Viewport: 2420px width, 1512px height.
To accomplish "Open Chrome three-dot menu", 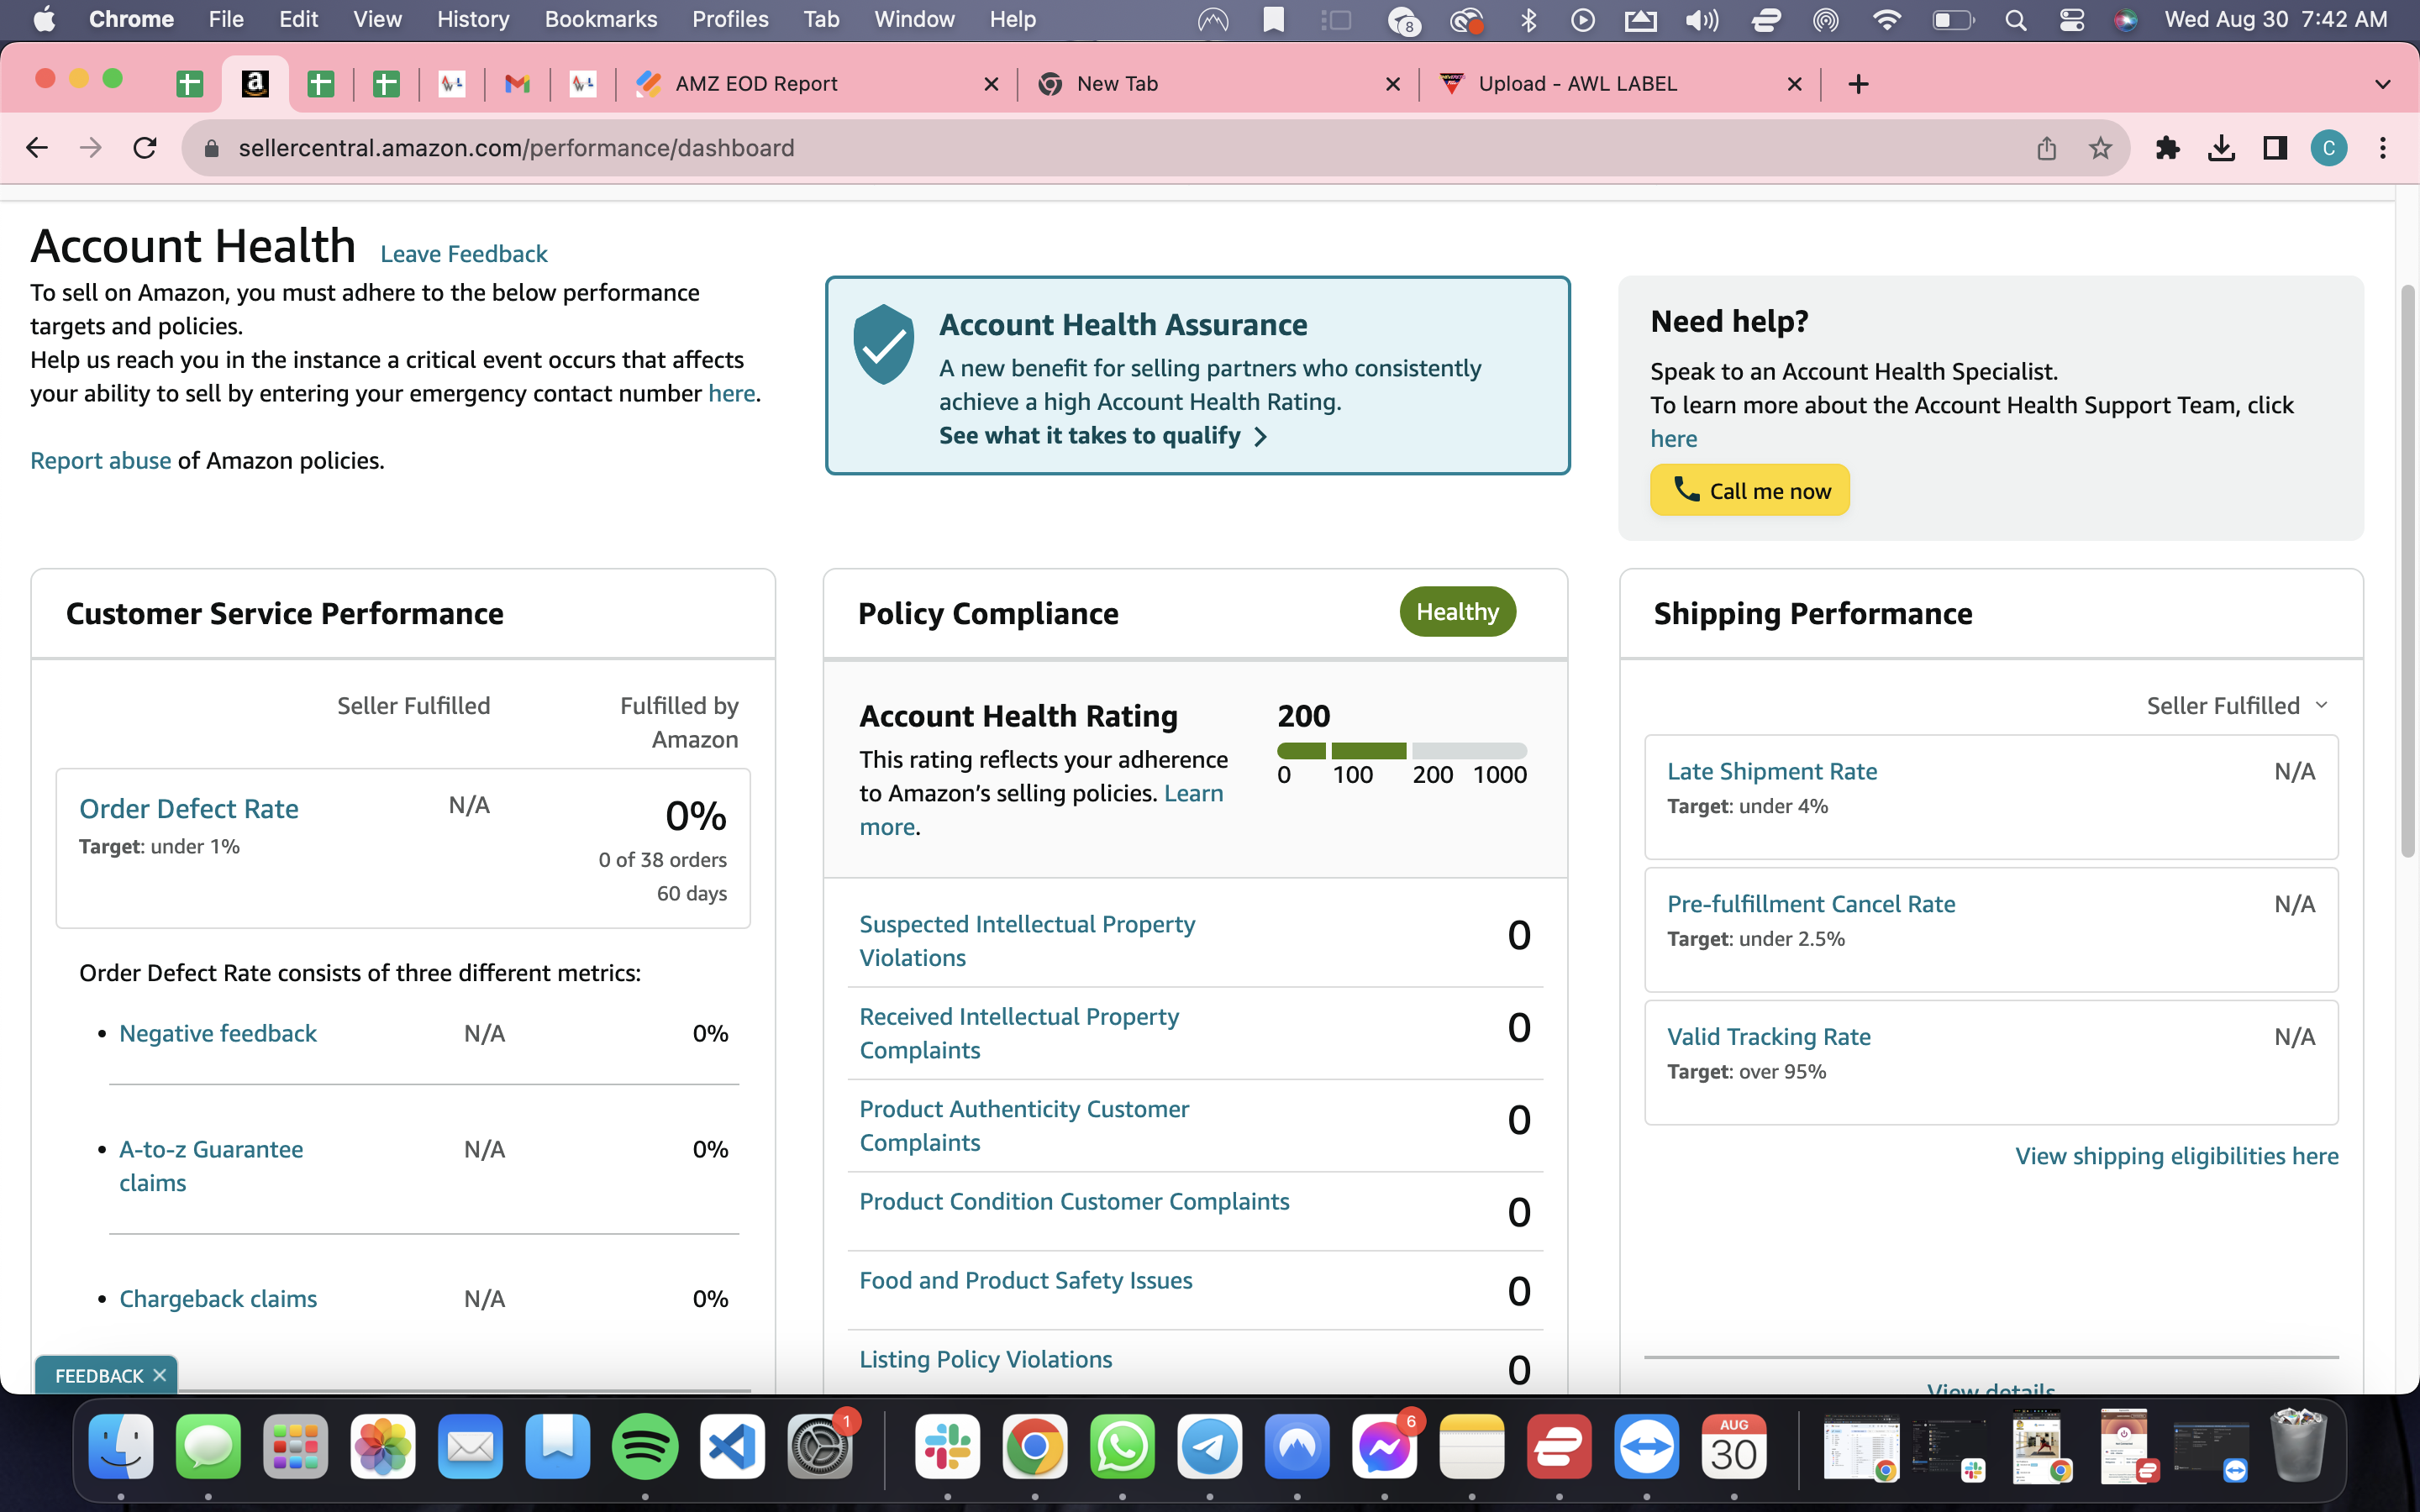I will pyautogui.click(x=2383, y=148).
